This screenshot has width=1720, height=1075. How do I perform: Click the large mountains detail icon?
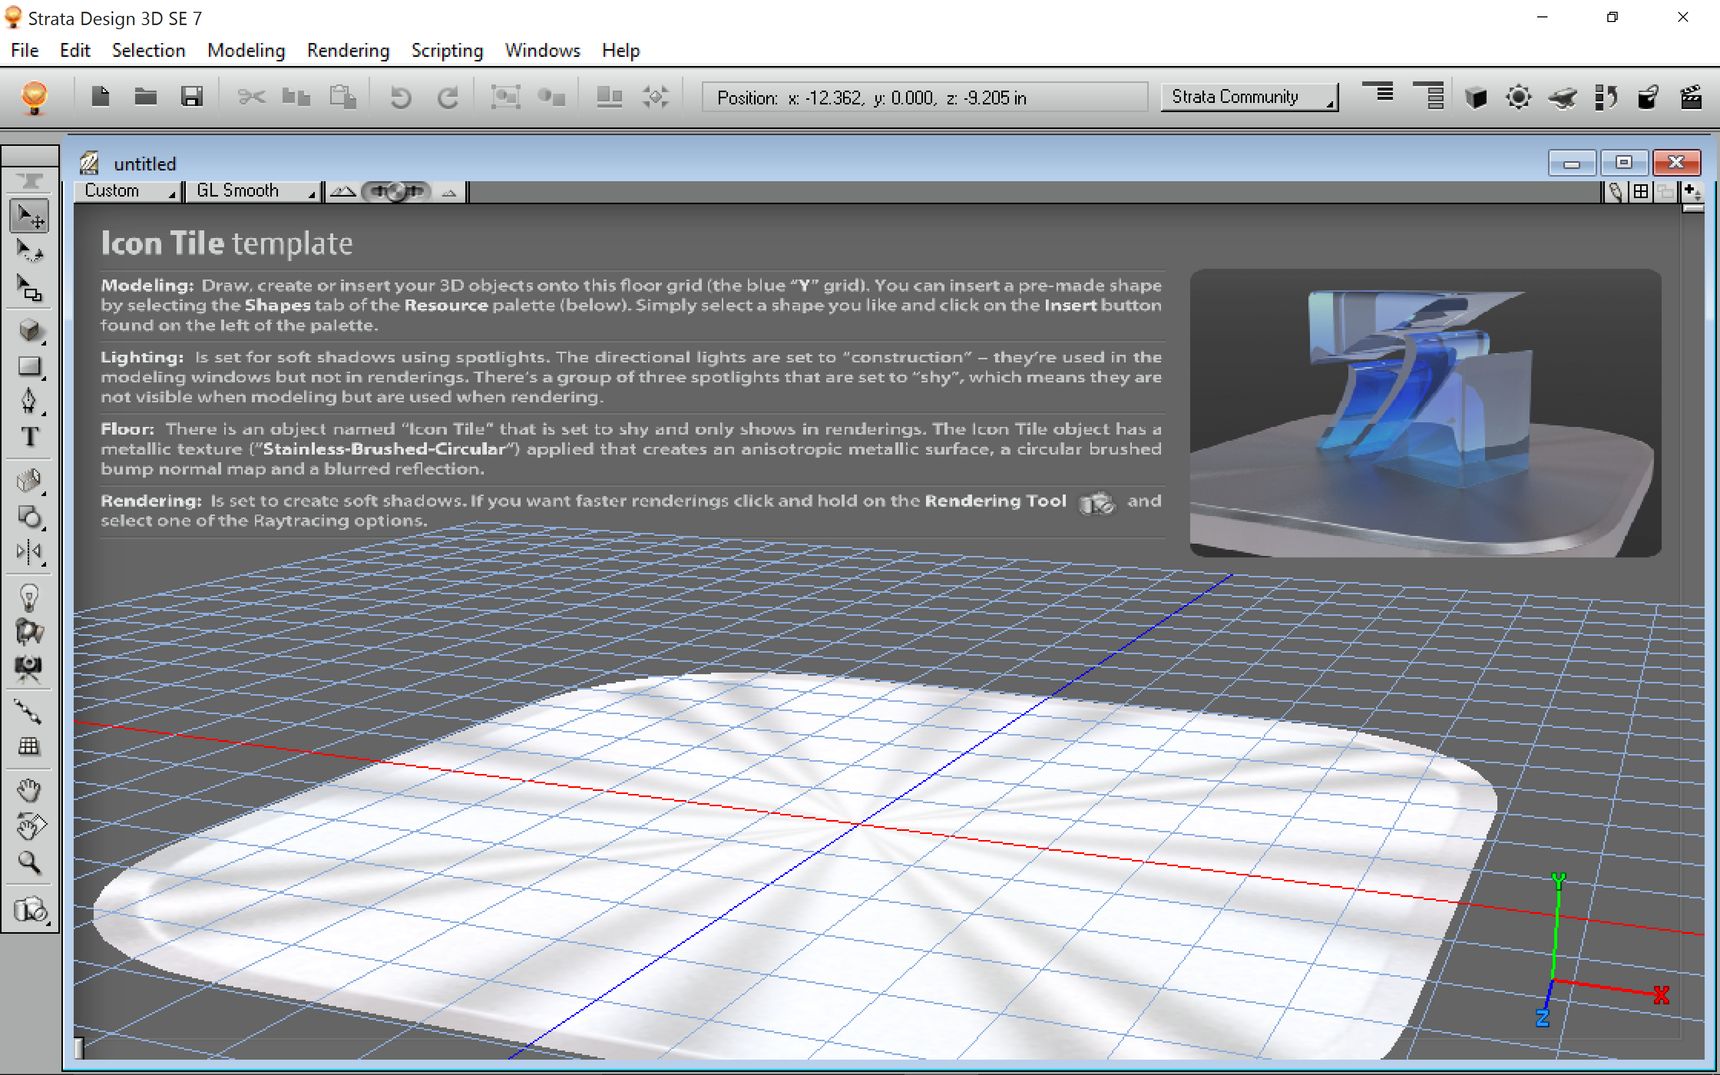click(x=343, y=191)
